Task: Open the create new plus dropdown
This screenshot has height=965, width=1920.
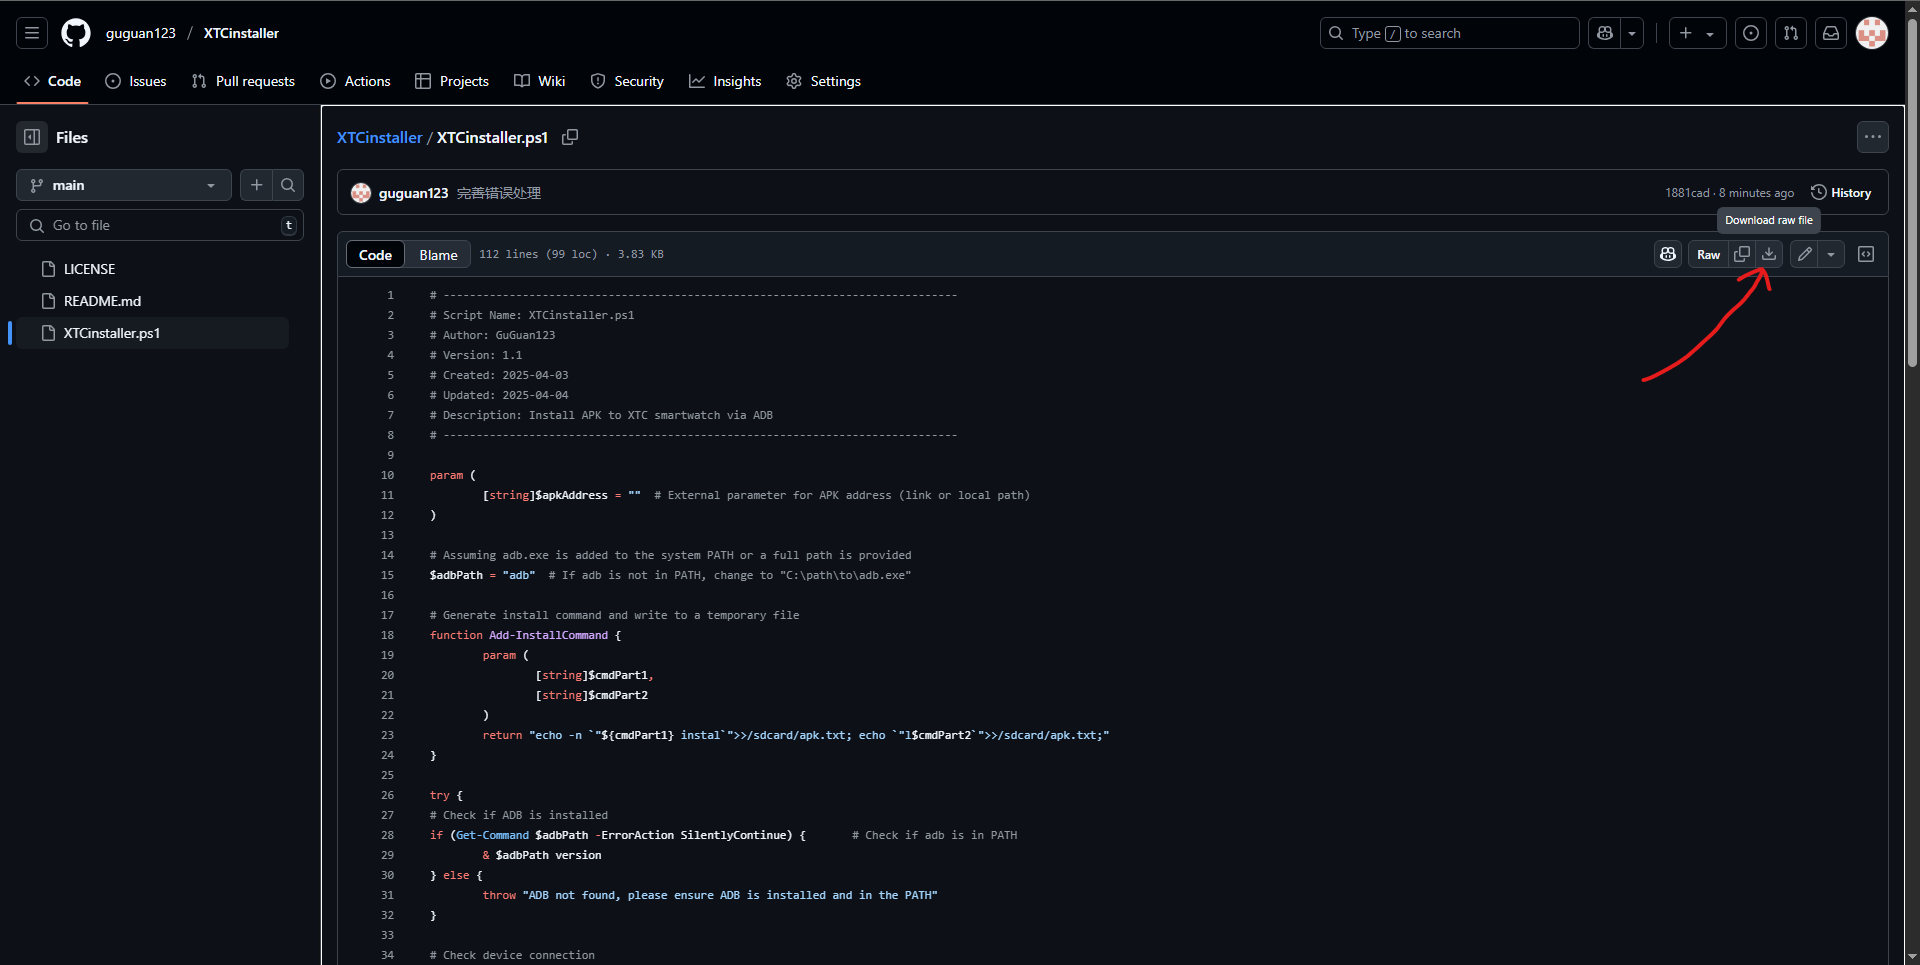Action: pyautogui.click(x=1697, y=33)
